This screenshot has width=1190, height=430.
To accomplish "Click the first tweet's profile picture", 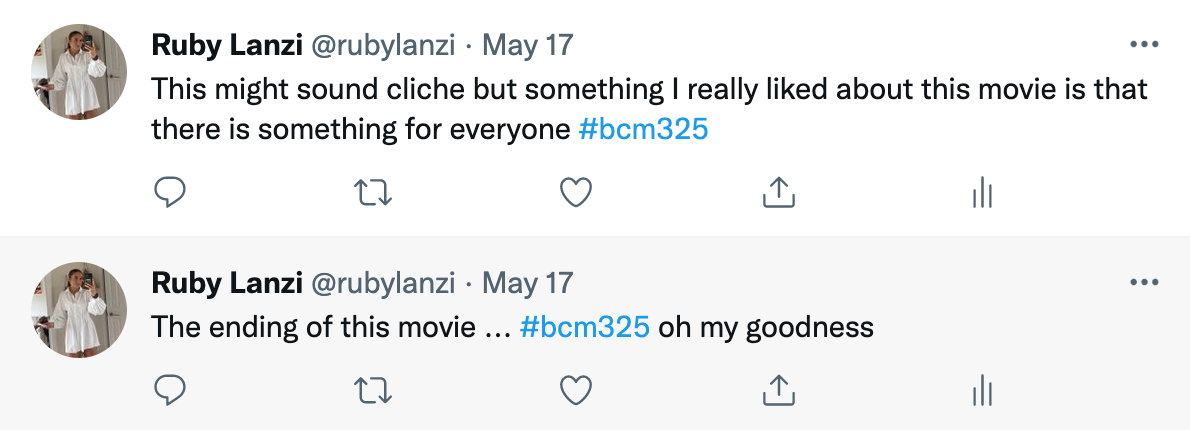I will (x=80, y=72).
